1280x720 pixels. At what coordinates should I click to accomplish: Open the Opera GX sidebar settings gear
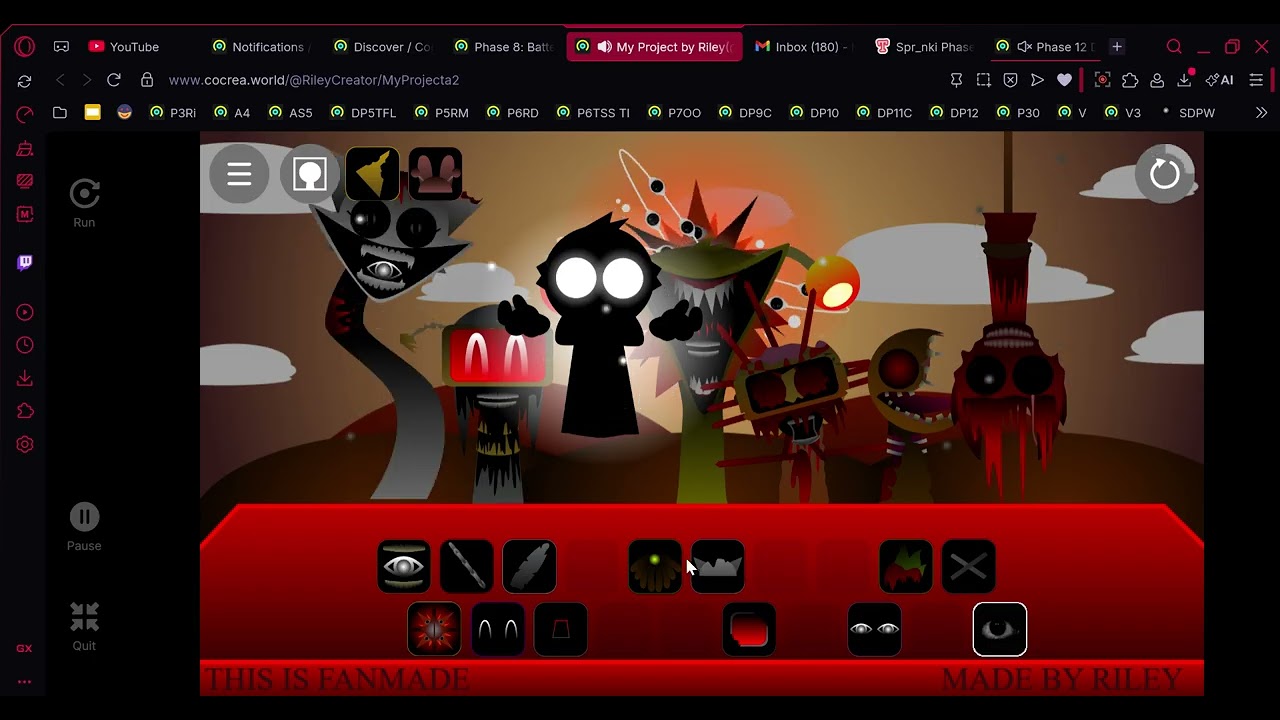(x=25, y=445)
